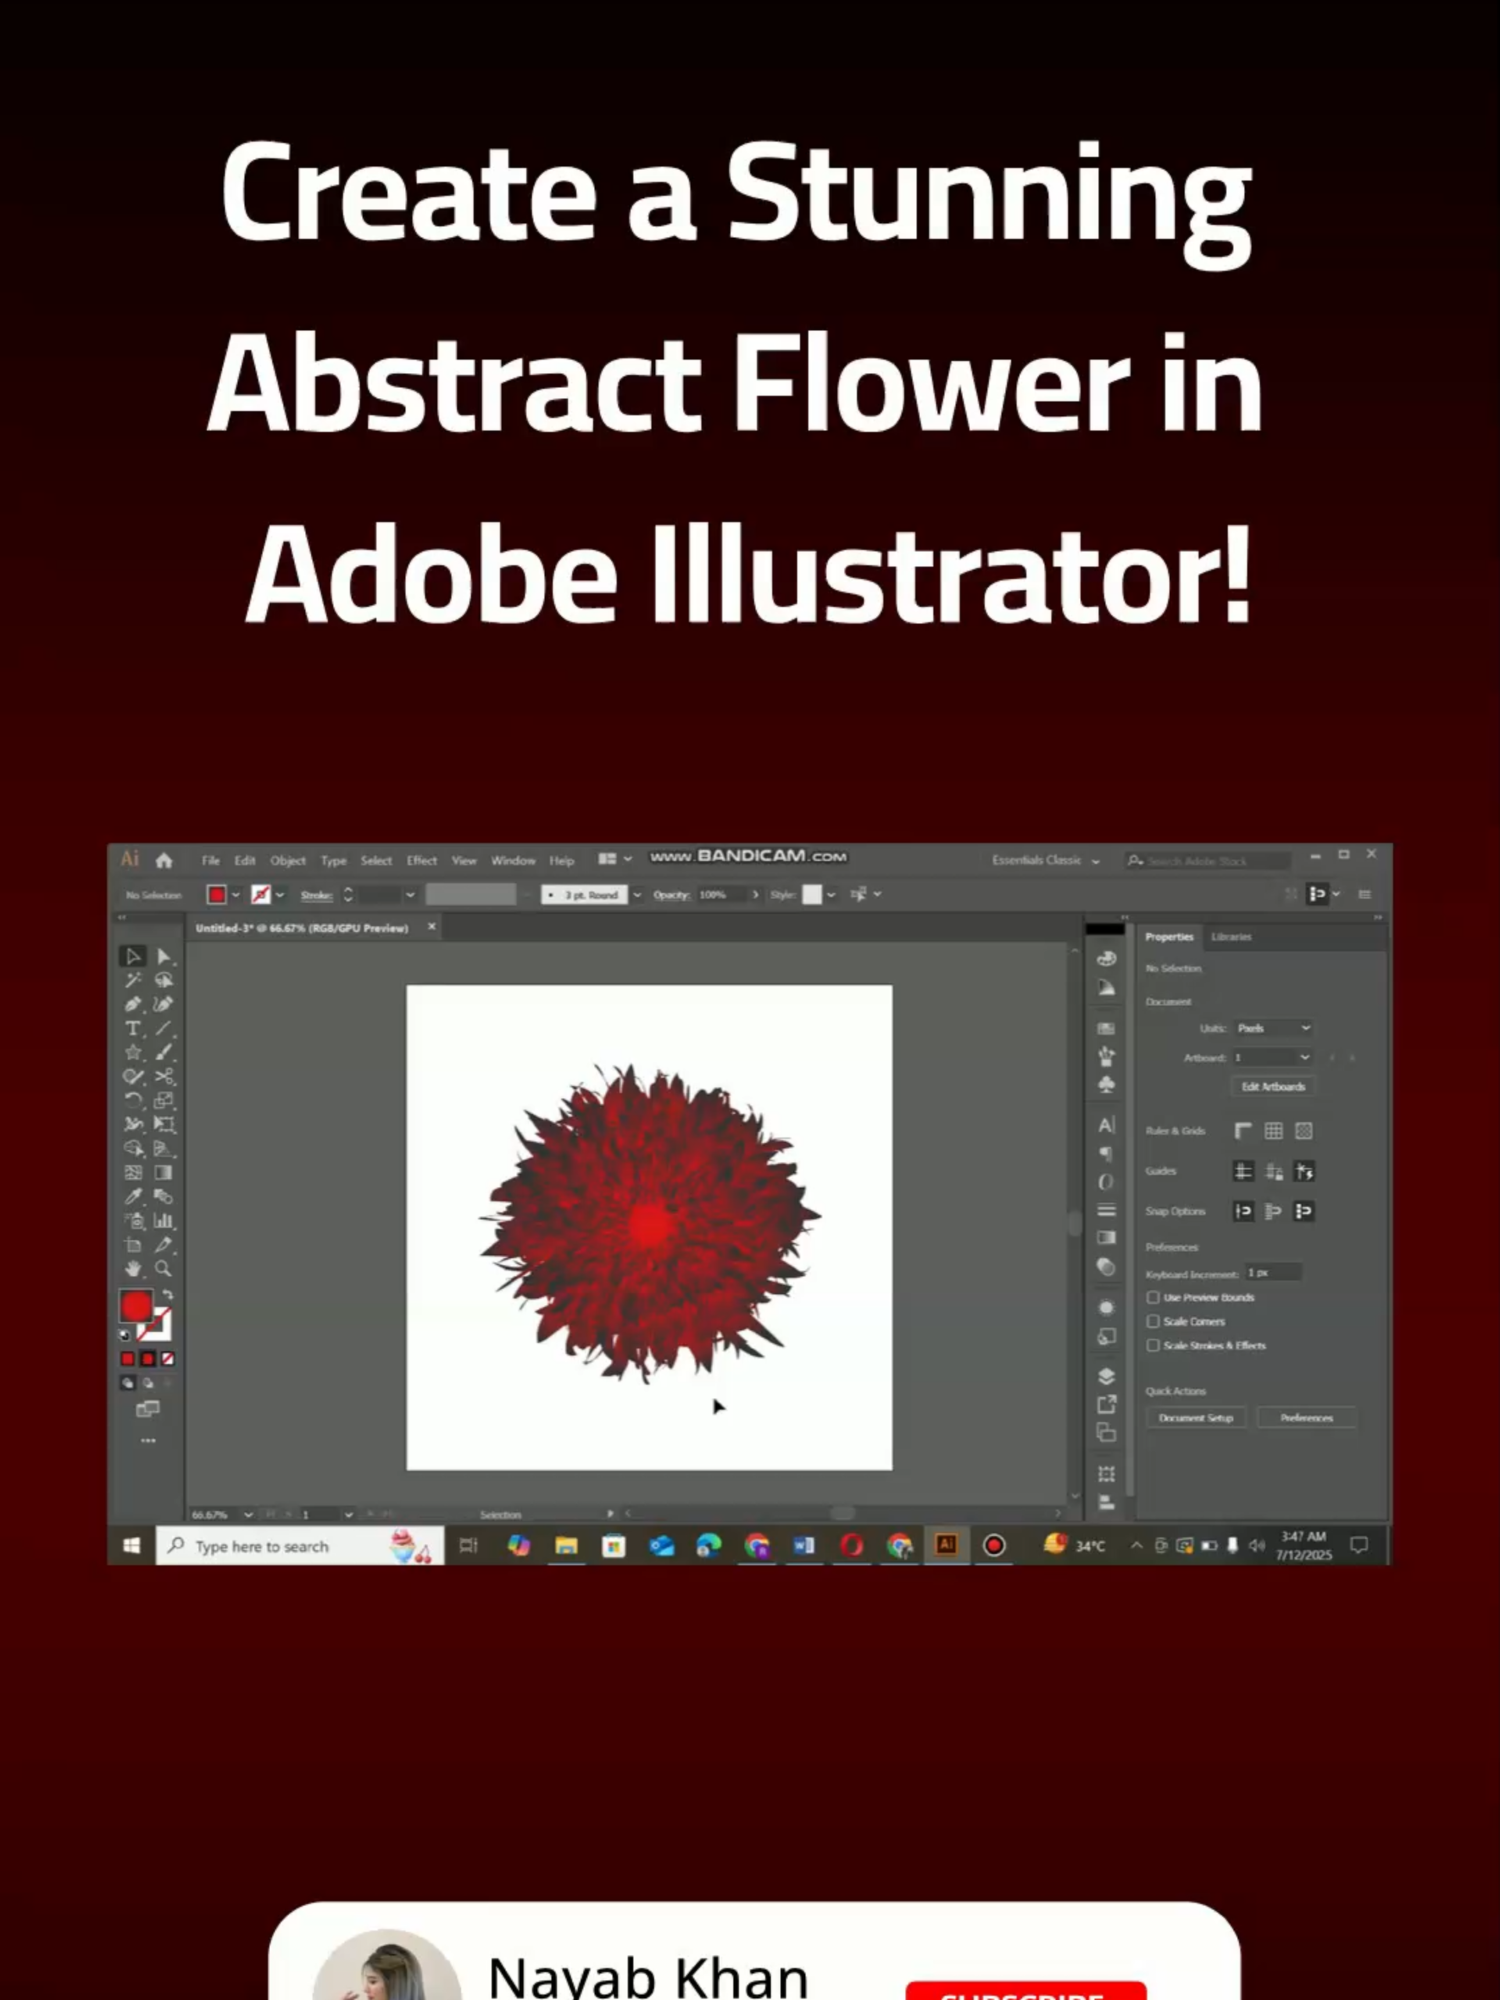Open the File menu
This screenshot has height=2000, width=1500.
(x=211, y=861)
